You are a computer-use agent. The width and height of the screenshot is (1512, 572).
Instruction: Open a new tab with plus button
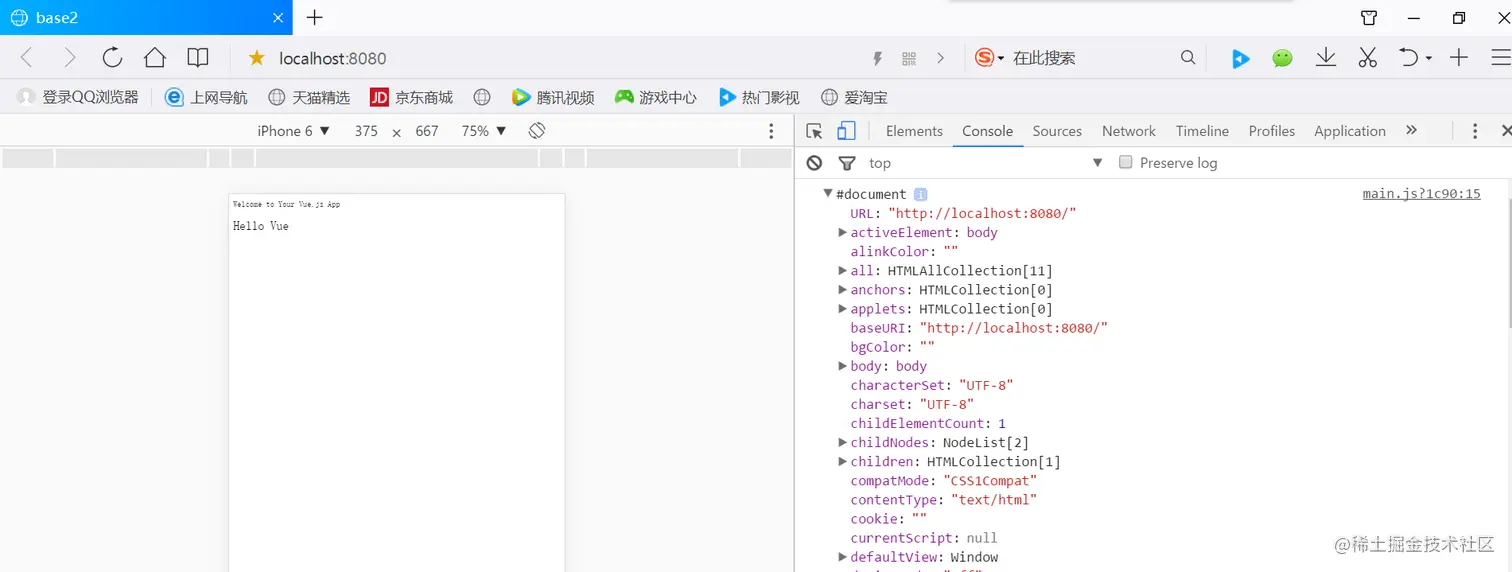(x=315, y=17)
